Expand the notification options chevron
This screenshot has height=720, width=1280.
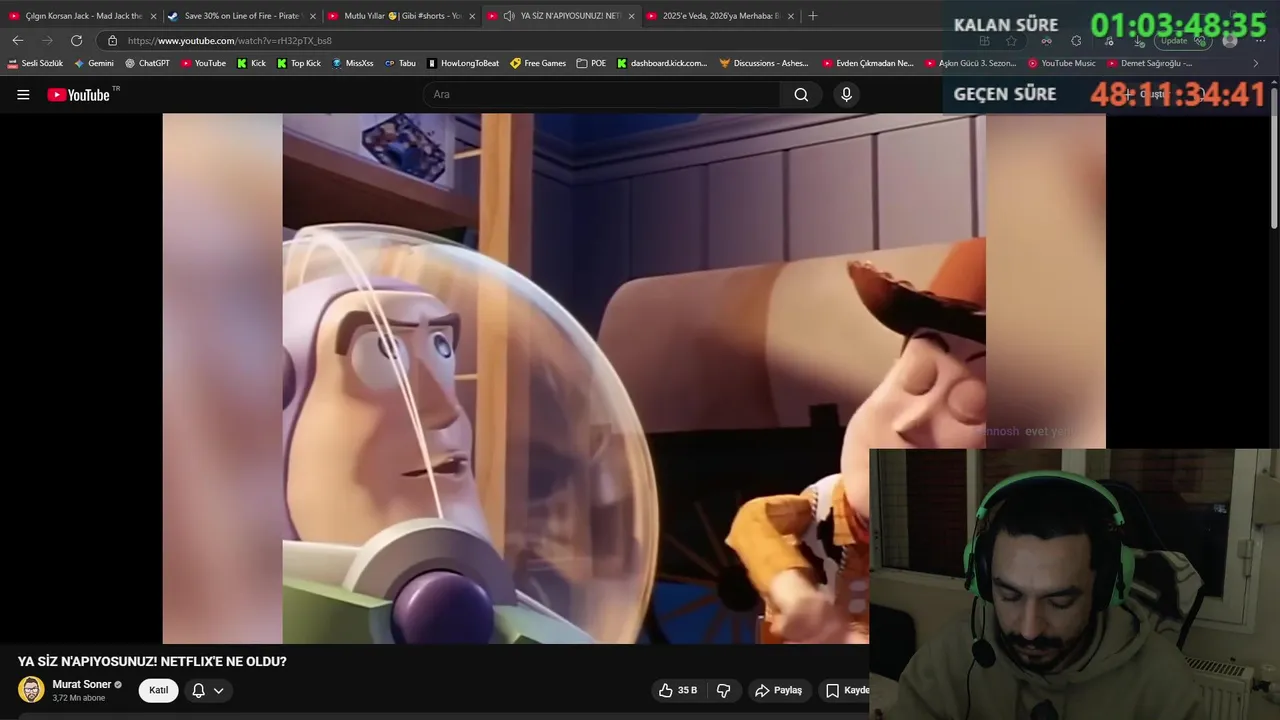pyautogui.click(x=219, y=690)
